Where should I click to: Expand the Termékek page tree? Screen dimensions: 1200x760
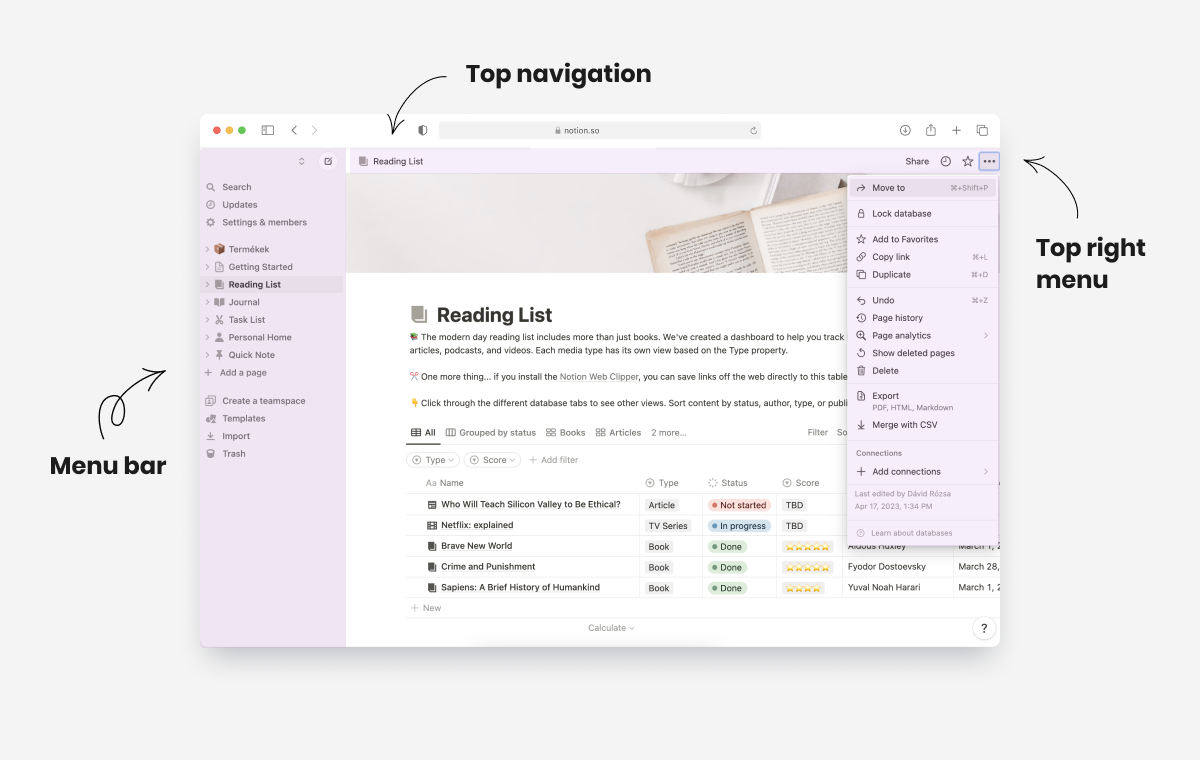[208, 249]
